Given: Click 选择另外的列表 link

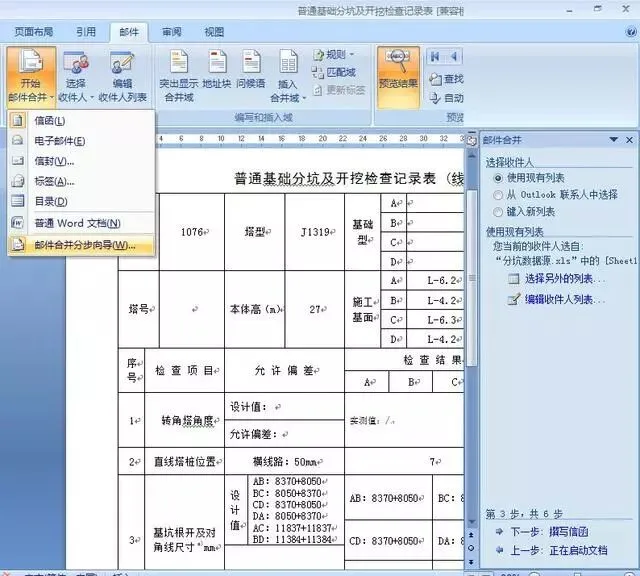Looking at the screenshot, I should click(x=565, y=279).
